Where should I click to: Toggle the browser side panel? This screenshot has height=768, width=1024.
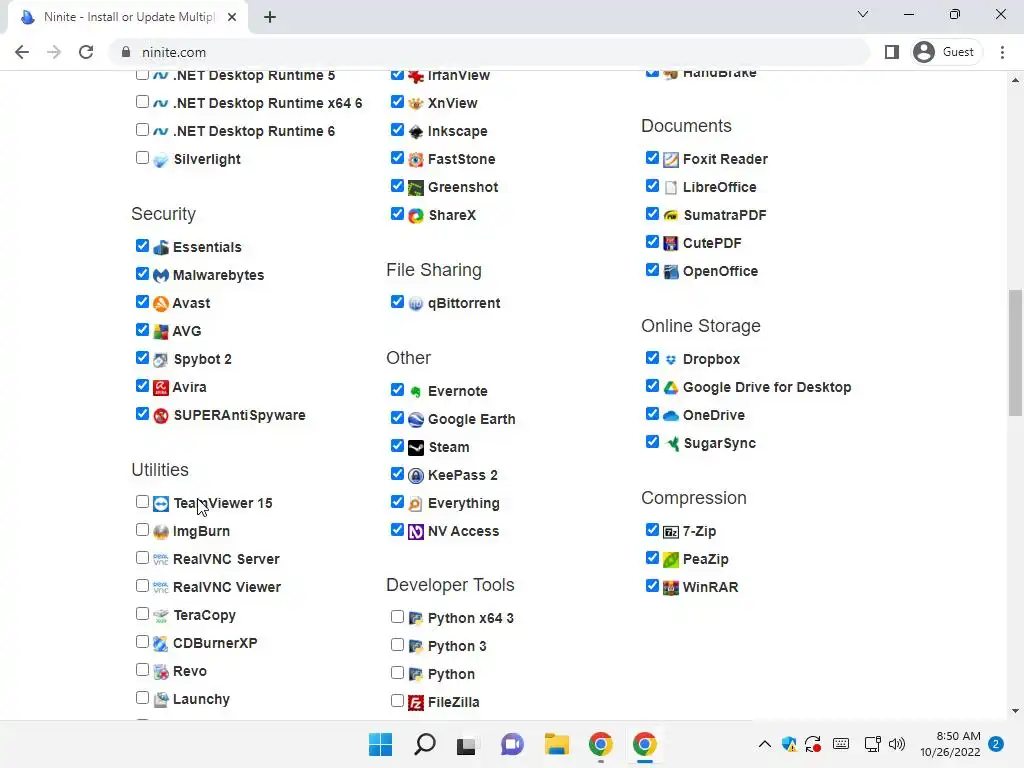[x=891, y=52]
